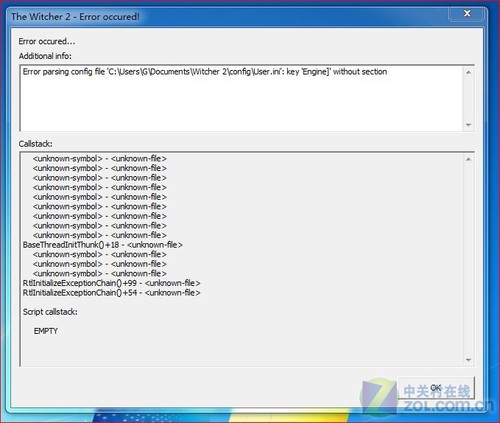Click the dialog title 'The Witcher 2 - Error occured!'
This screenshot has width=500, height=423.
coord(75,16)
